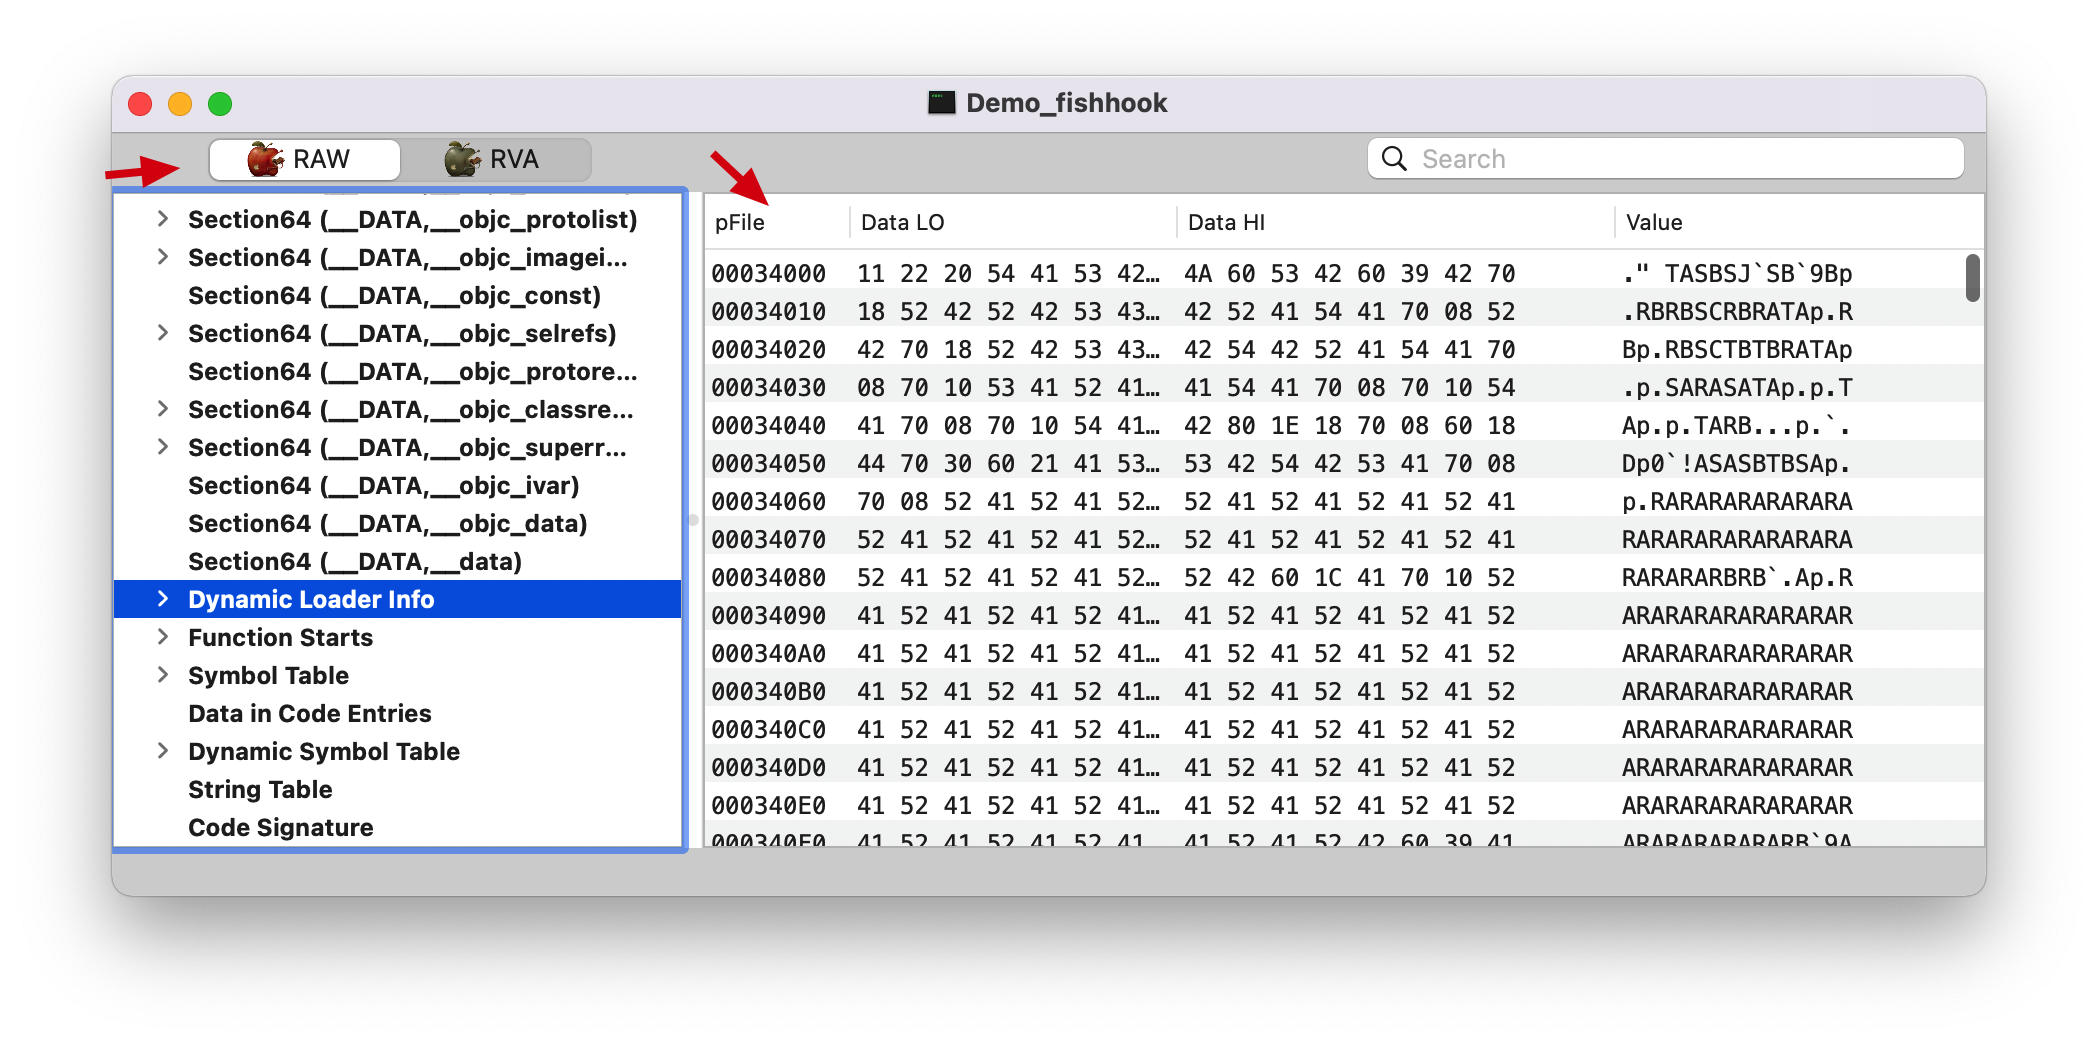This screenshot has height=1044, width=2098.
Task: Expand the Symbol Table node
Action: pyautogui.click(x=163, y=675)
